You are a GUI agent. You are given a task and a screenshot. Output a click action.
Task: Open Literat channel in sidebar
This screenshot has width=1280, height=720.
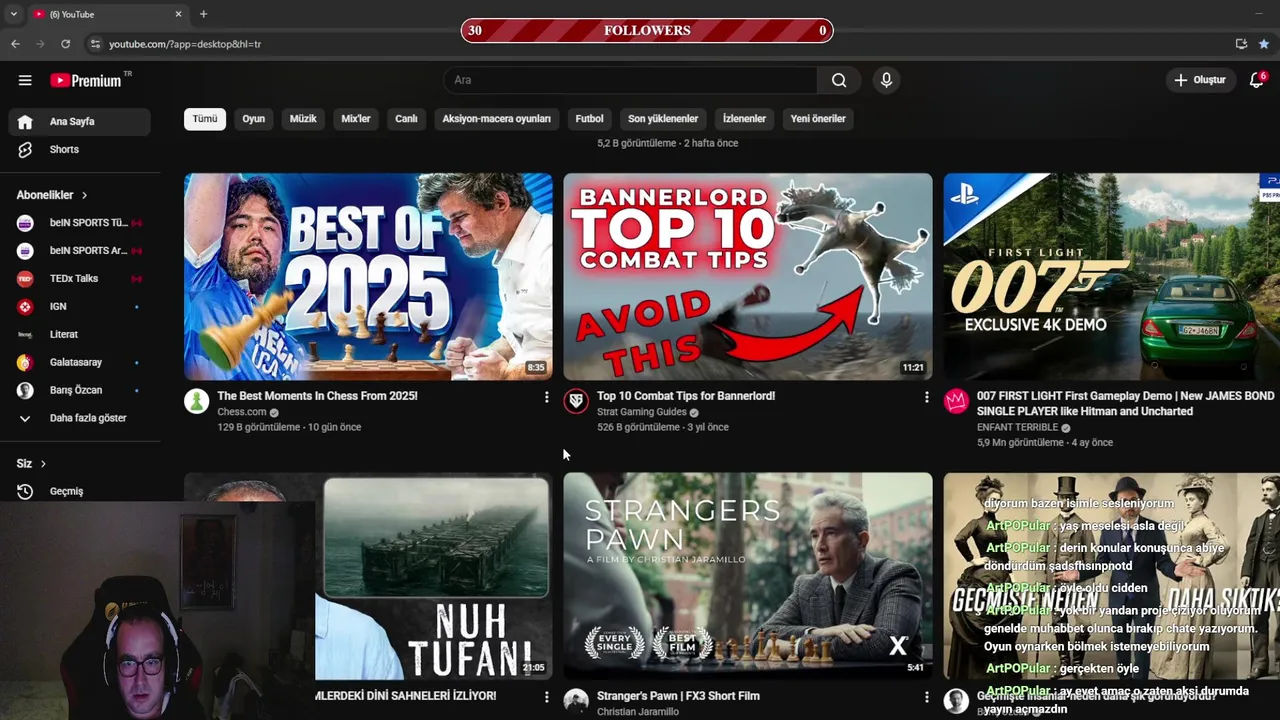[x=80, y=335]
